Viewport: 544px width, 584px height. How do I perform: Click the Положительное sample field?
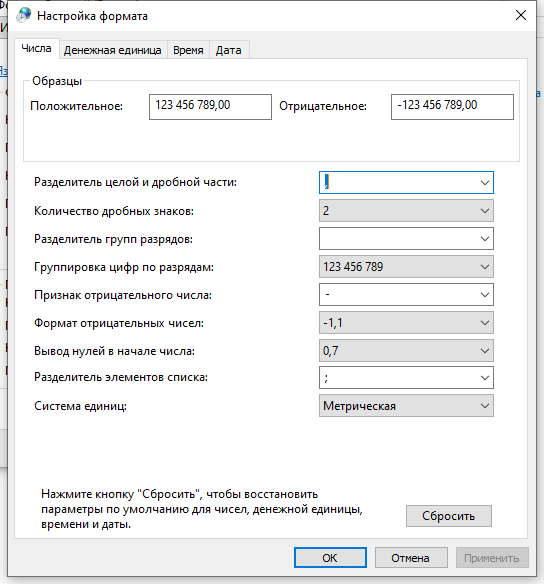coord(210,107)
